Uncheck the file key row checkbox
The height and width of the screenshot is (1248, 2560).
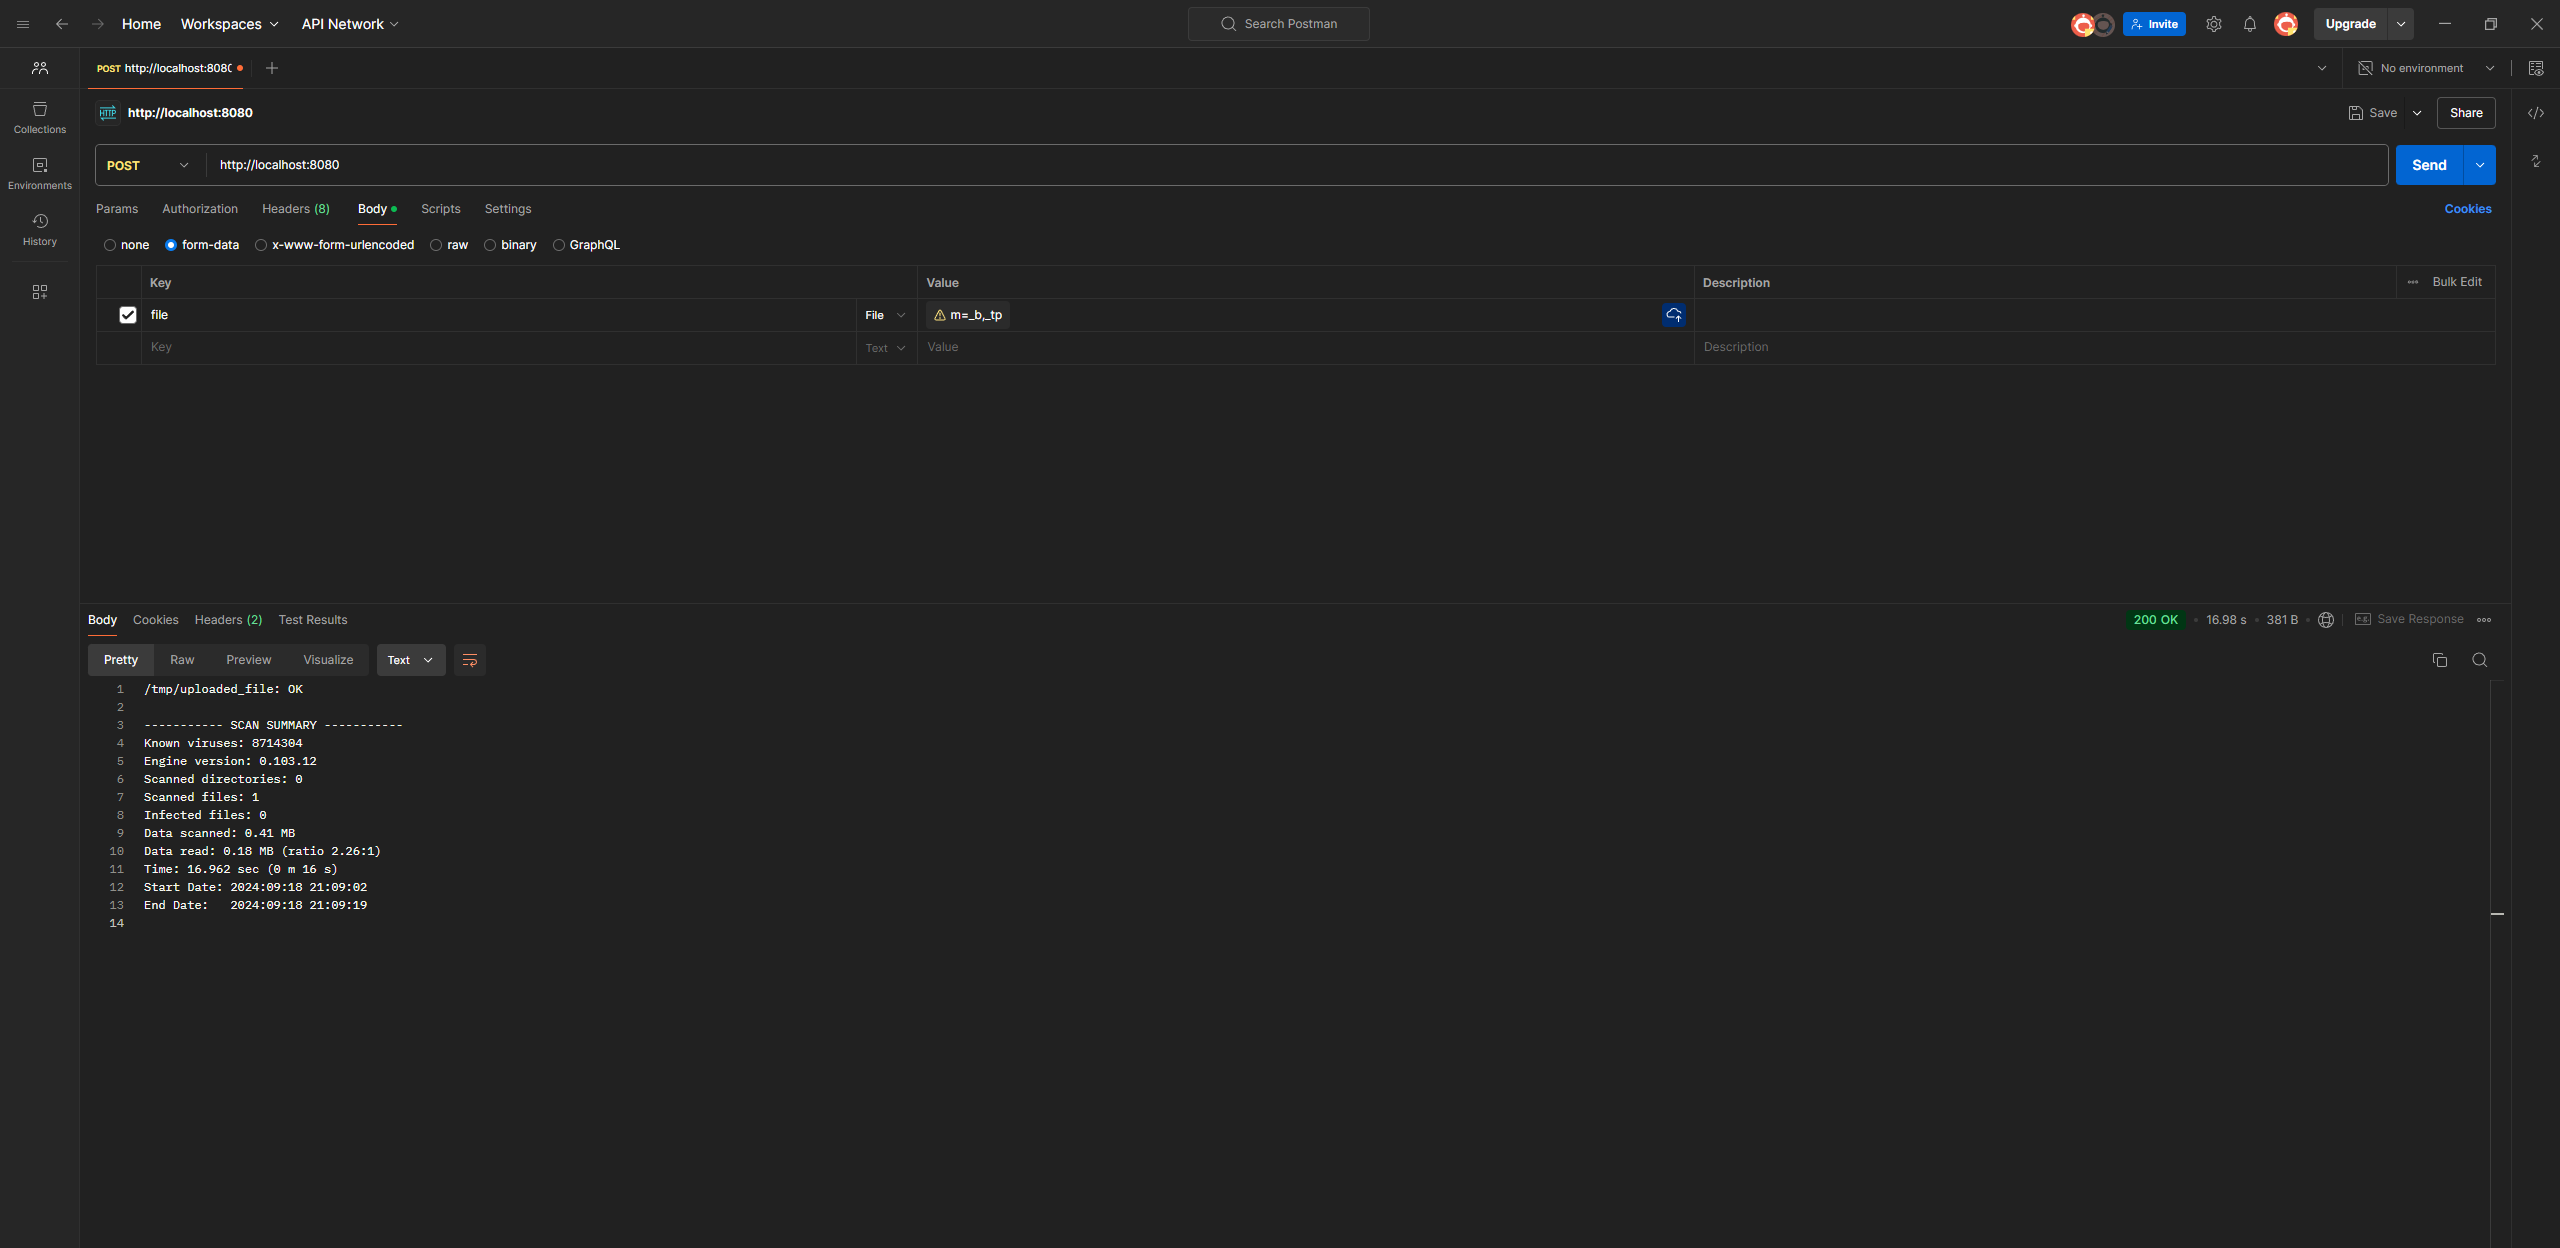click(x=128, y=315)
